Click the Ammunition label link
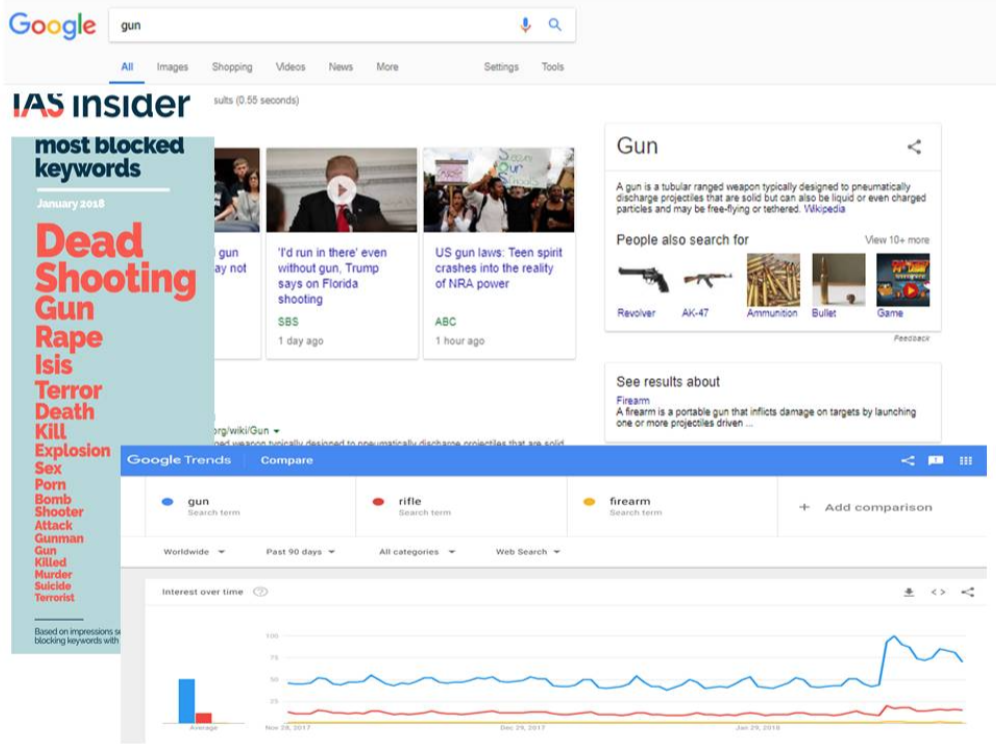The height and width of the screenshot is (744, 996). (x=772, y=313)
